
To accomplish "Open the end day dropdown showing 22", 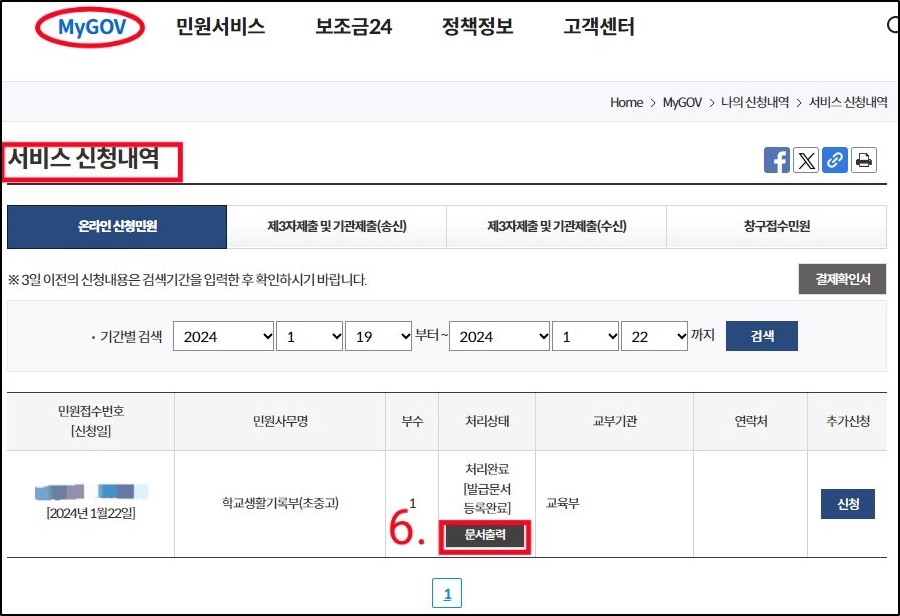I will click(655, 336).
